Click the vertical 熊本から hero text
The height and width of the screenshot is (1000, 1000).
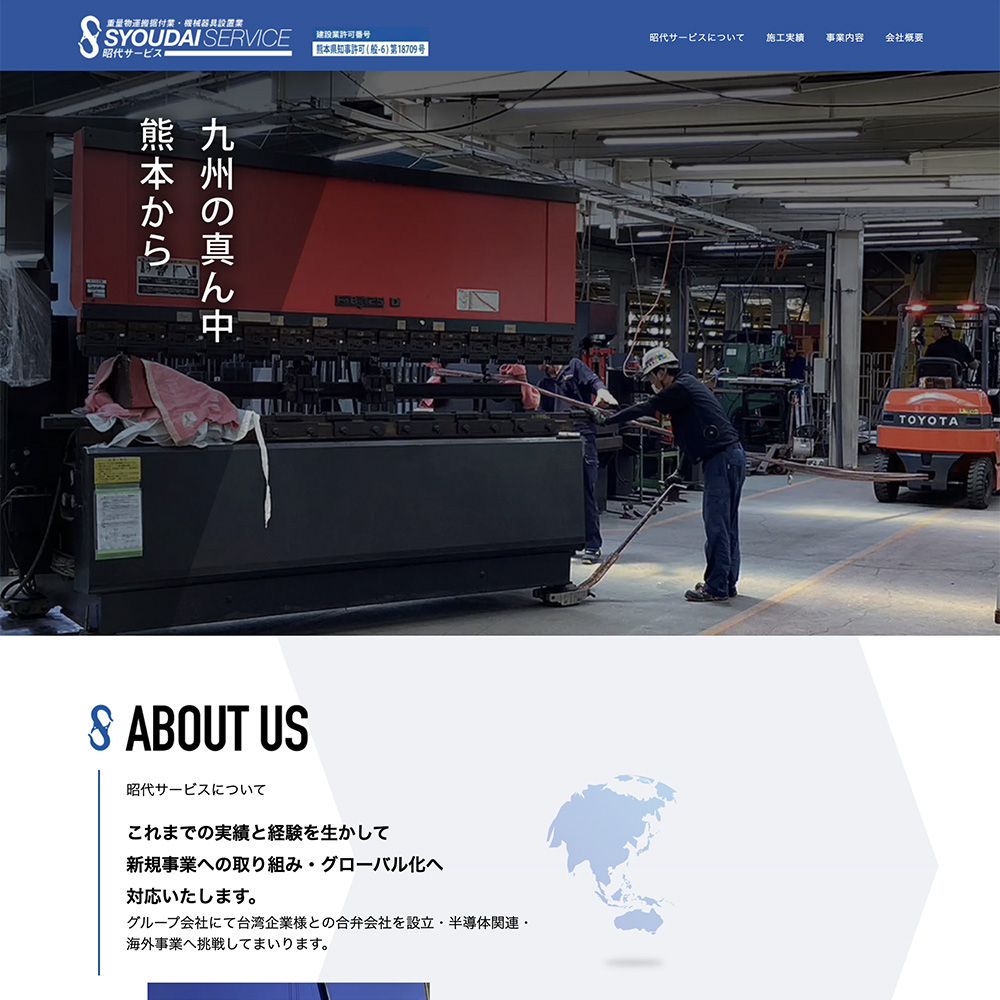157,193
